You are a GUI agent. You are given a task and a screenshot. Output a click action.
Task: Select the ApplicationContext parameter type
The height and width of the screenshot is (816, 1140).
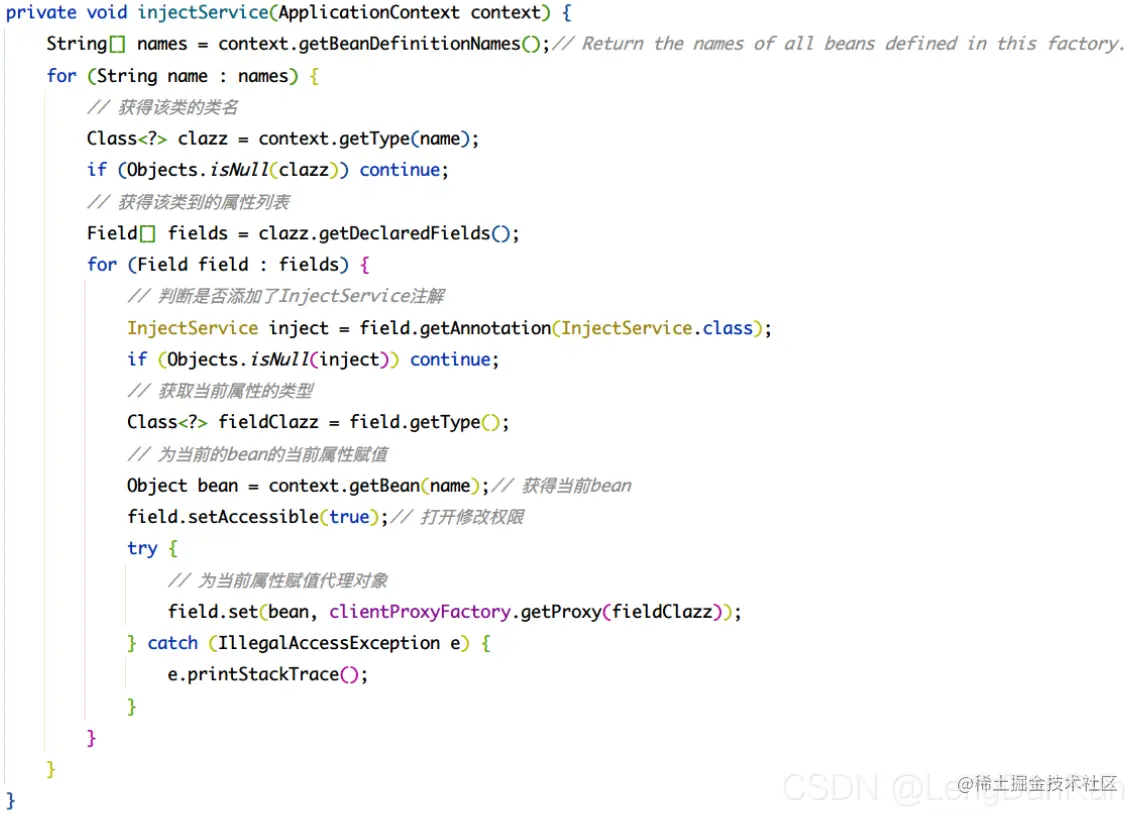[x=369, y=12]
